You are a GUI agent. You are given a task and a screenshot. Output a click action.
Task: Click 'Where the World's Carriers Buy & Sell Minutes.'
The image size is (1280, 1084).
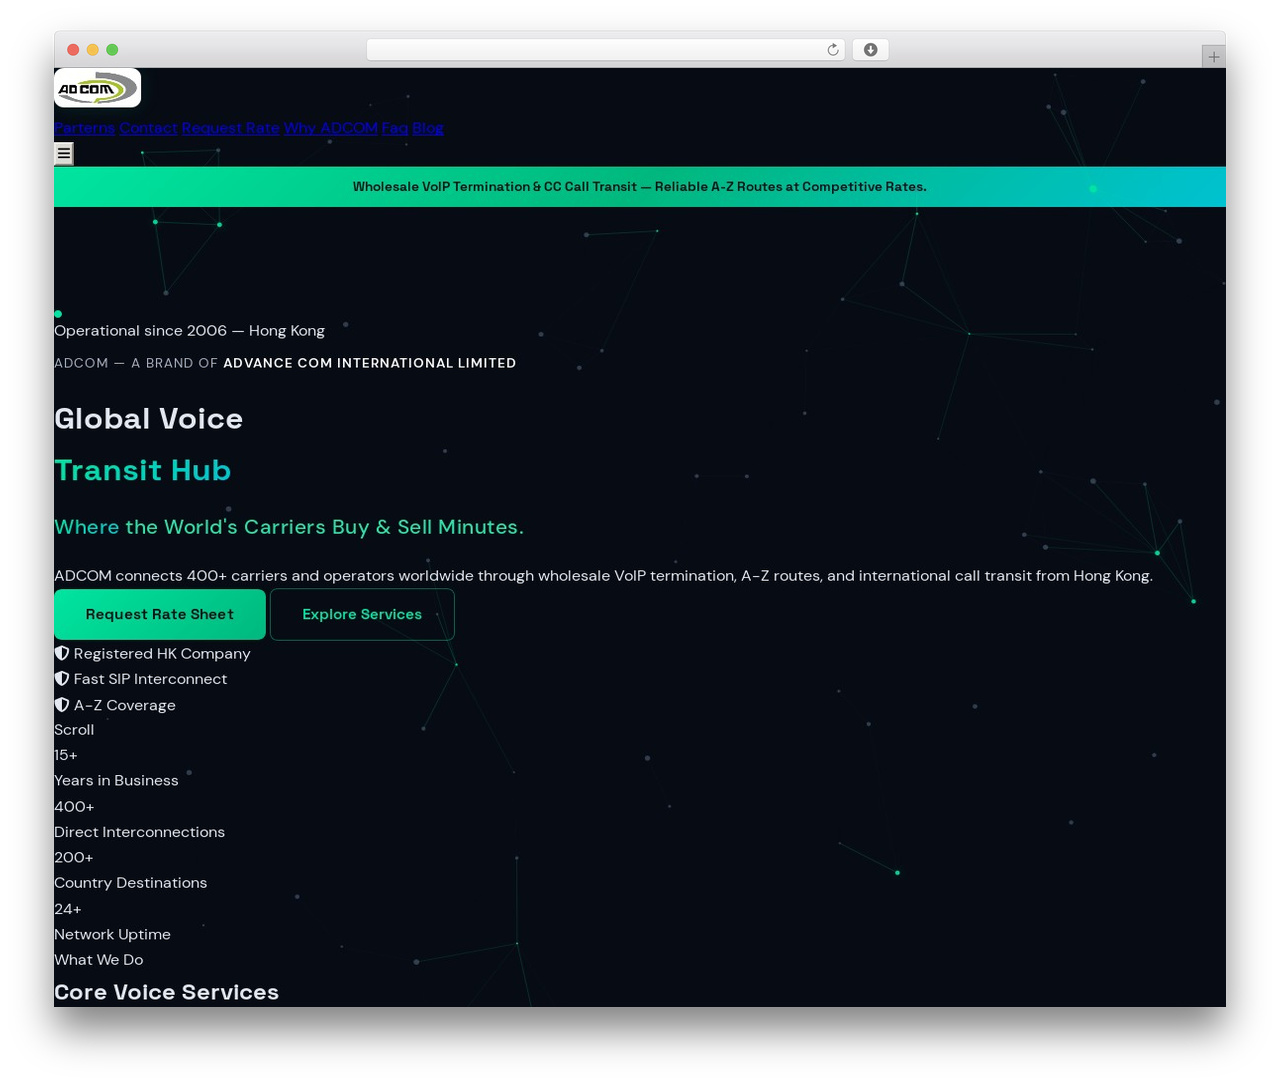click(x=289, y=527)
